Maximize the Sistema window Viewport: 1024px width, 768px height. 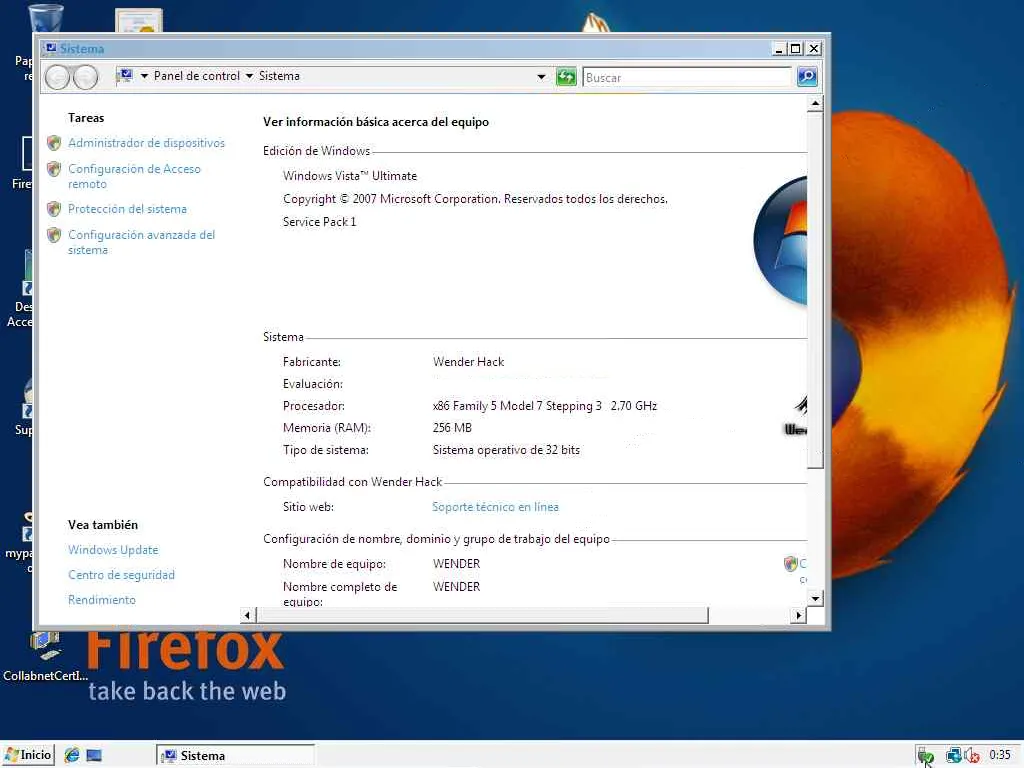(796, 49)
